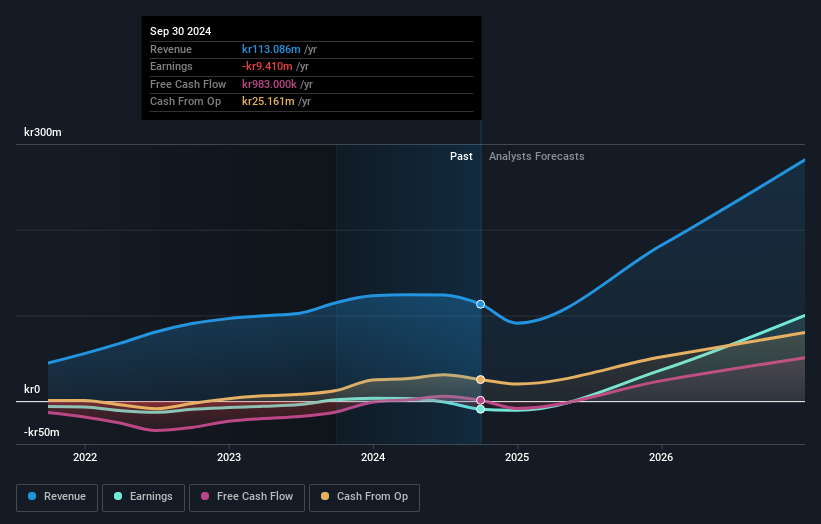The width and height of the screenshot is (821, 524).
Task: Click the 2023 x-axis label
Action: point(229,457)
